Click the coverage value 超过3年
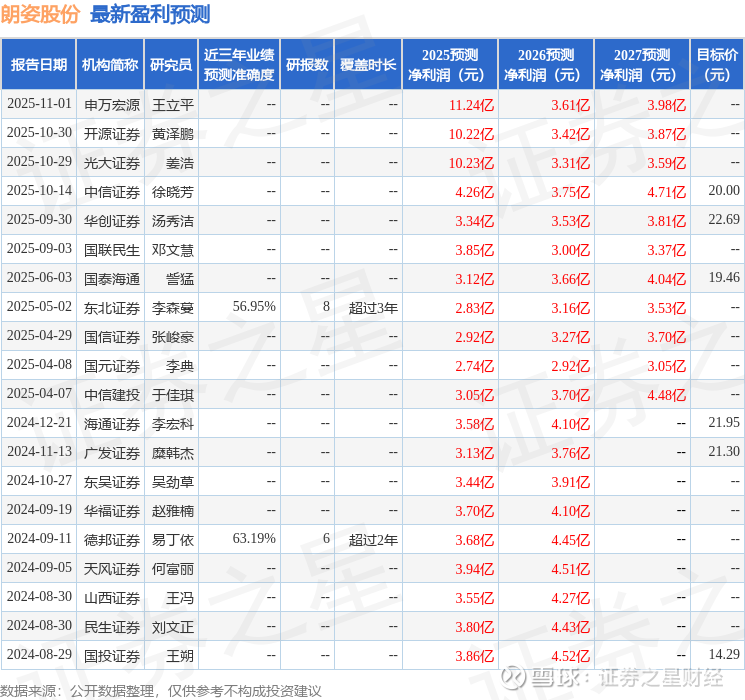This screenshot has height=700, width=745. (x=373, y=308)
